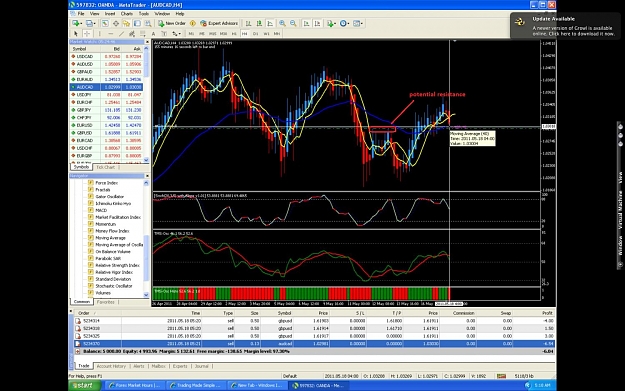This screenshot has width=625, height=391.
Task: Open Forex Market Hours taskbar window
Action: click(135, 385)
